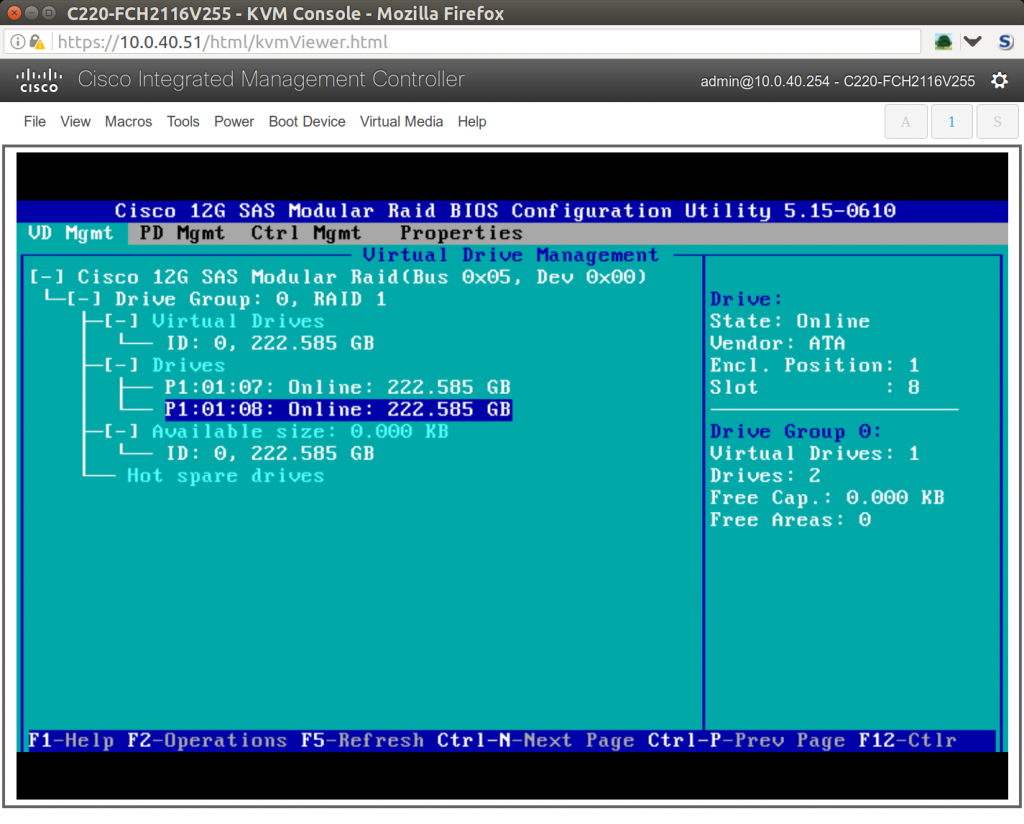Click the settings gear icon
1024x824 pixels.
(x=999, y=80)
